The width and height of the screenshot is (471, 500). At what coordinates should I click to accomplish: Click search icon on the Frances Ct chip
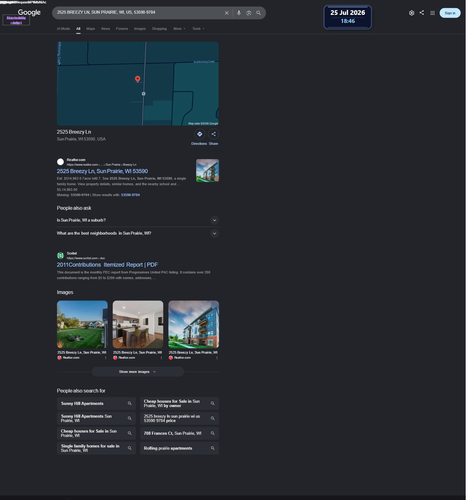tap(213, 433)
